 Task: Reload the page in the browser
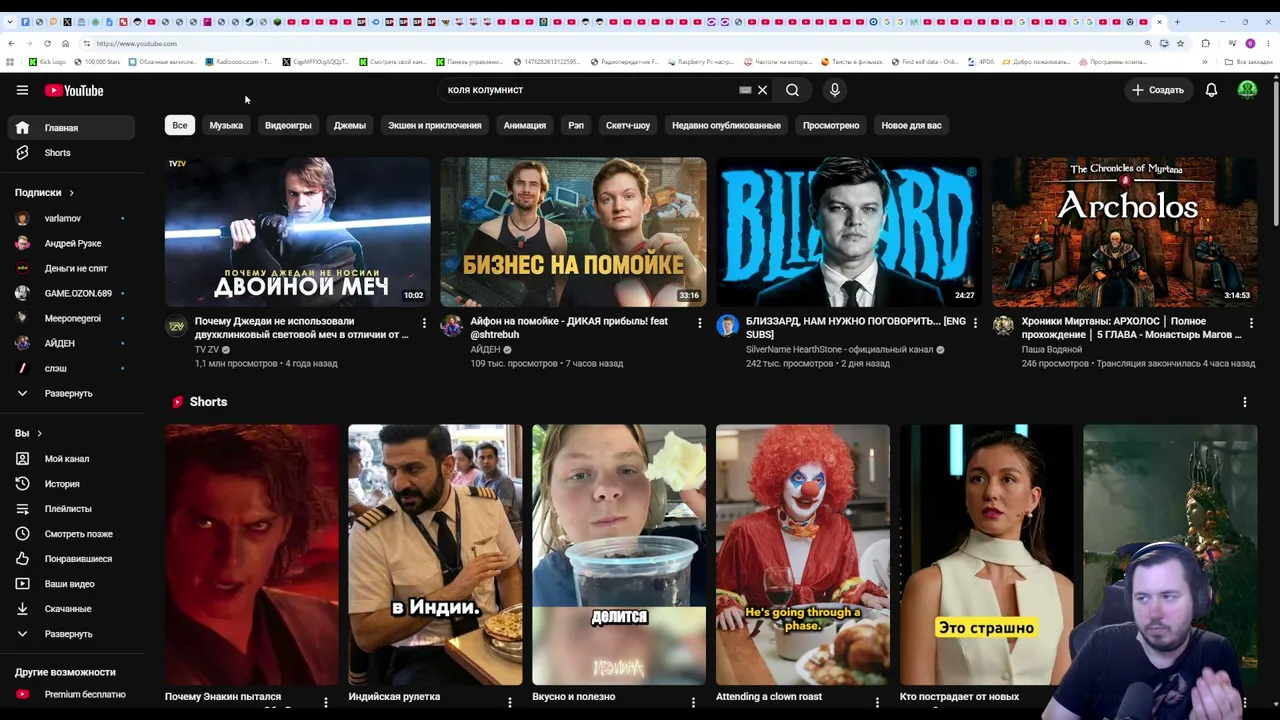(47, 43)
